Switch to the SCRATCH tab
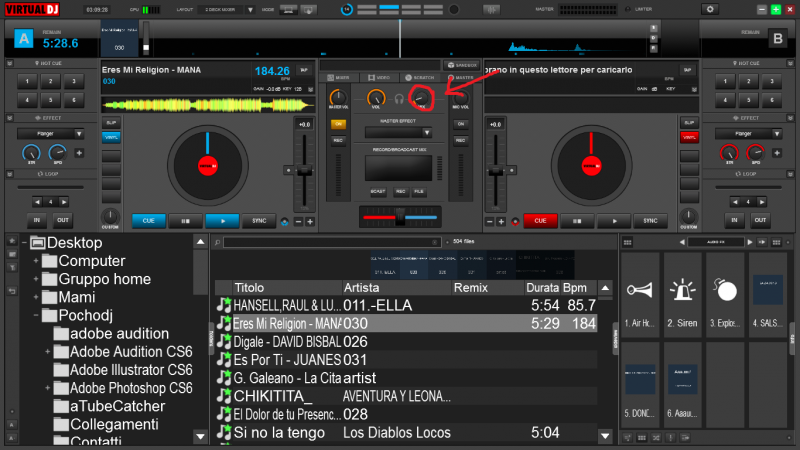Viewport: 800px width, 450px height. [x=419, y=78]
